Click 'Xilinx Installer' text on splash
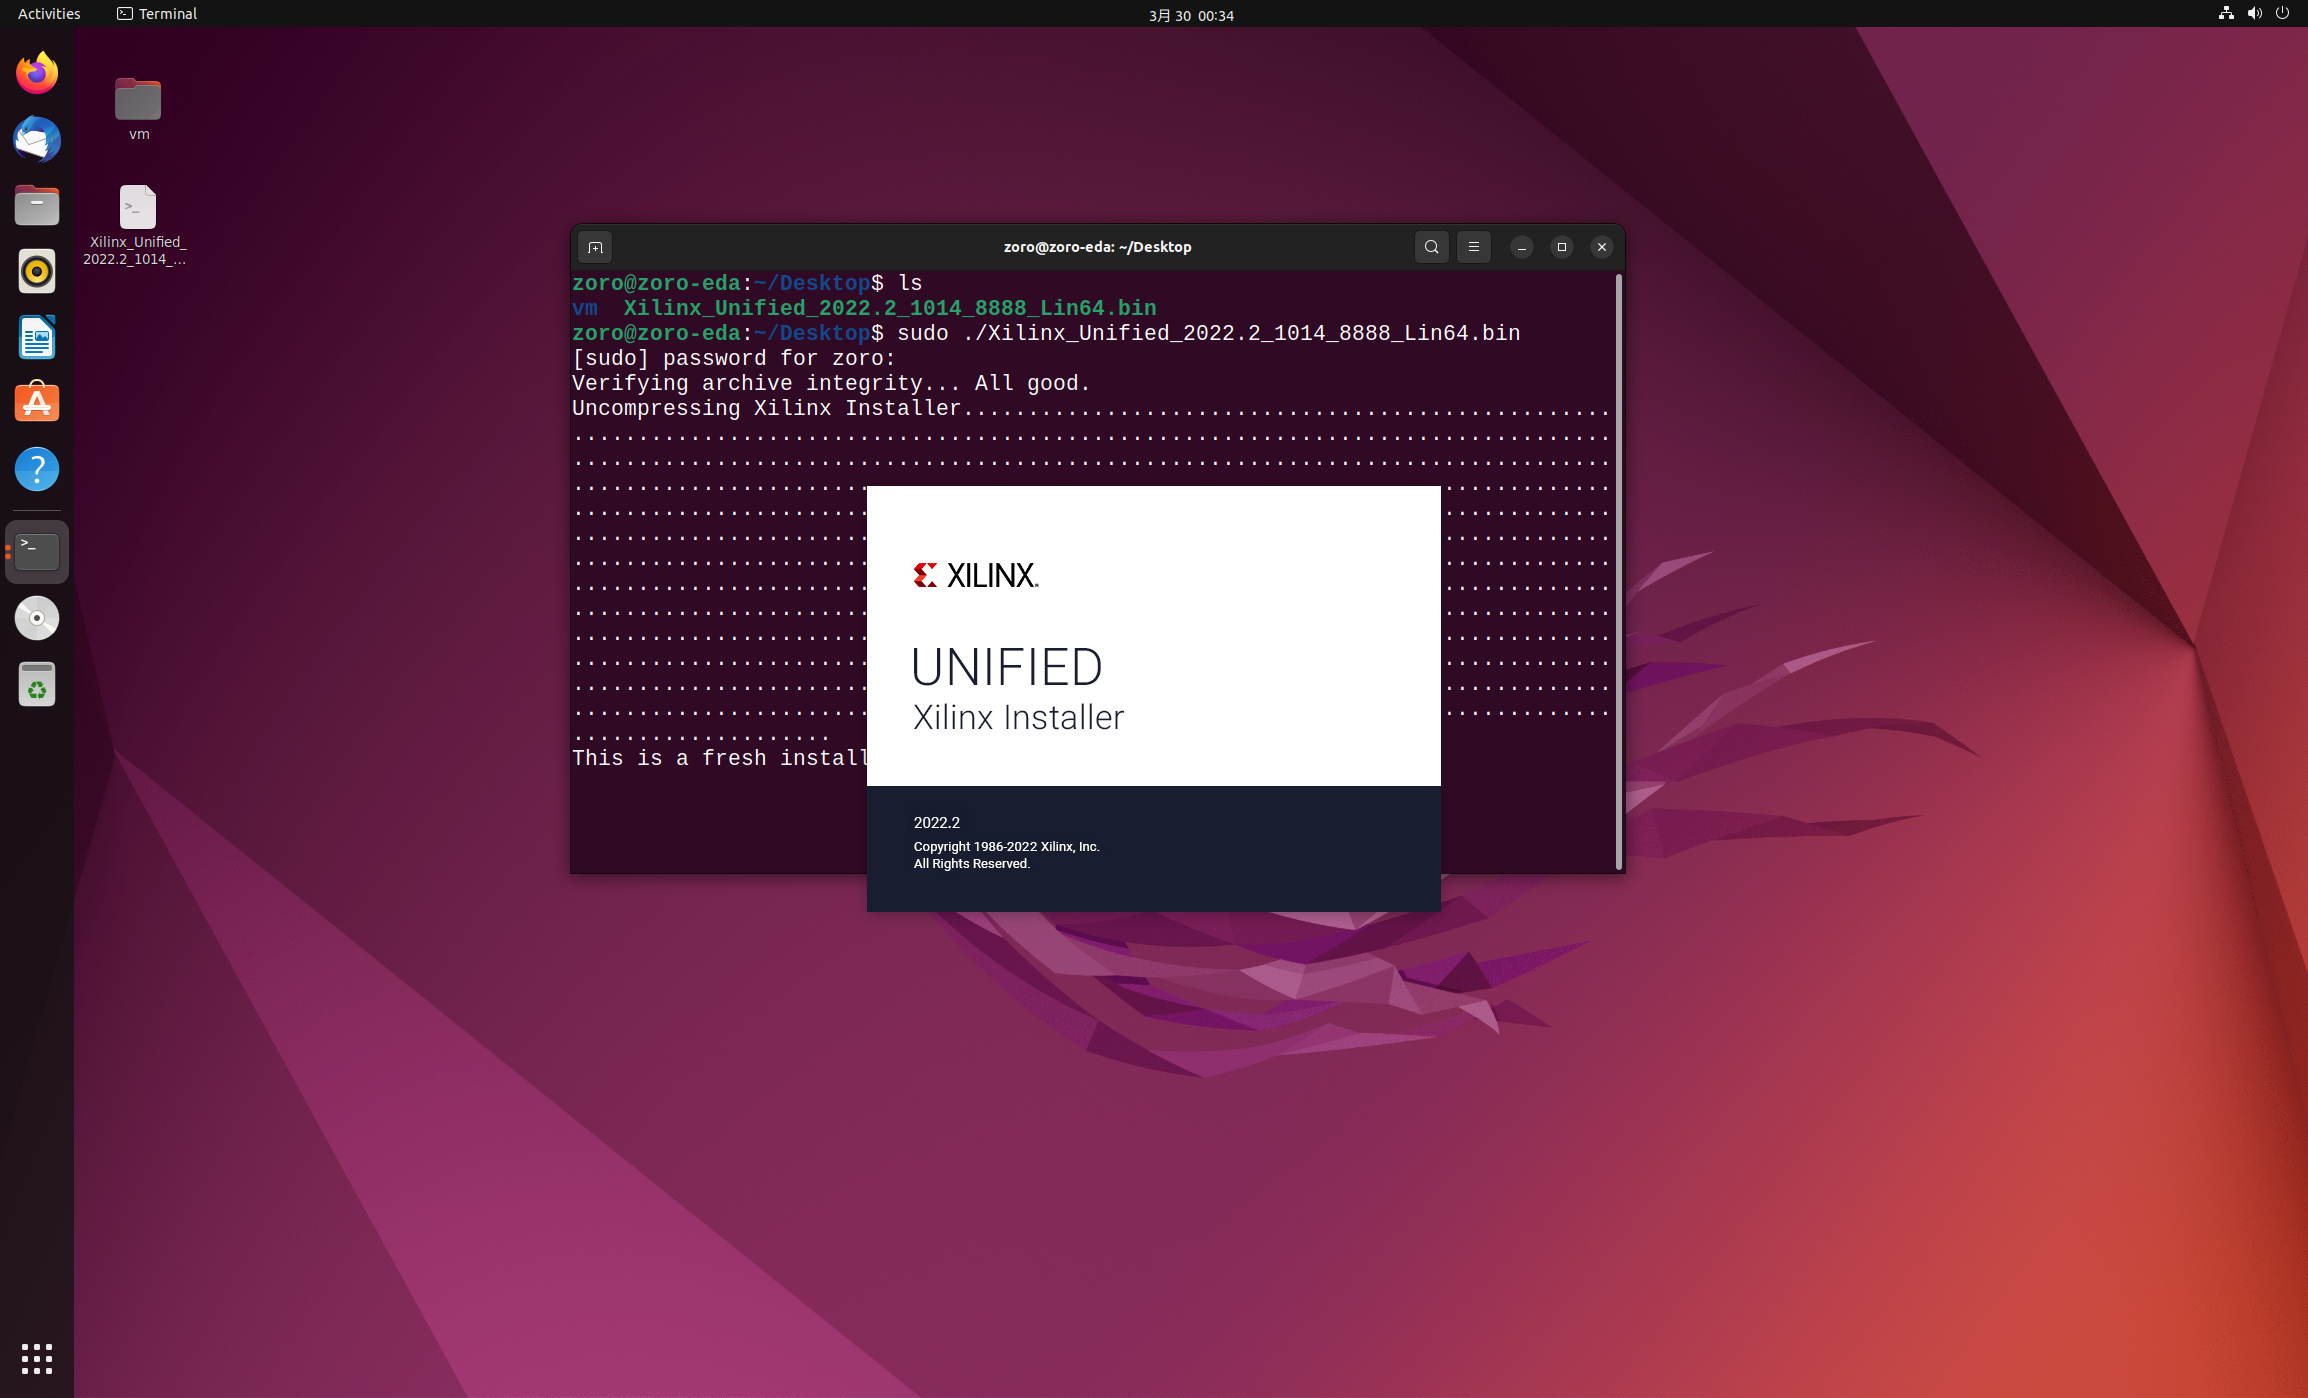Screen dimensions: 2308x1398 pyautogui.click(x=1018, y=718)
